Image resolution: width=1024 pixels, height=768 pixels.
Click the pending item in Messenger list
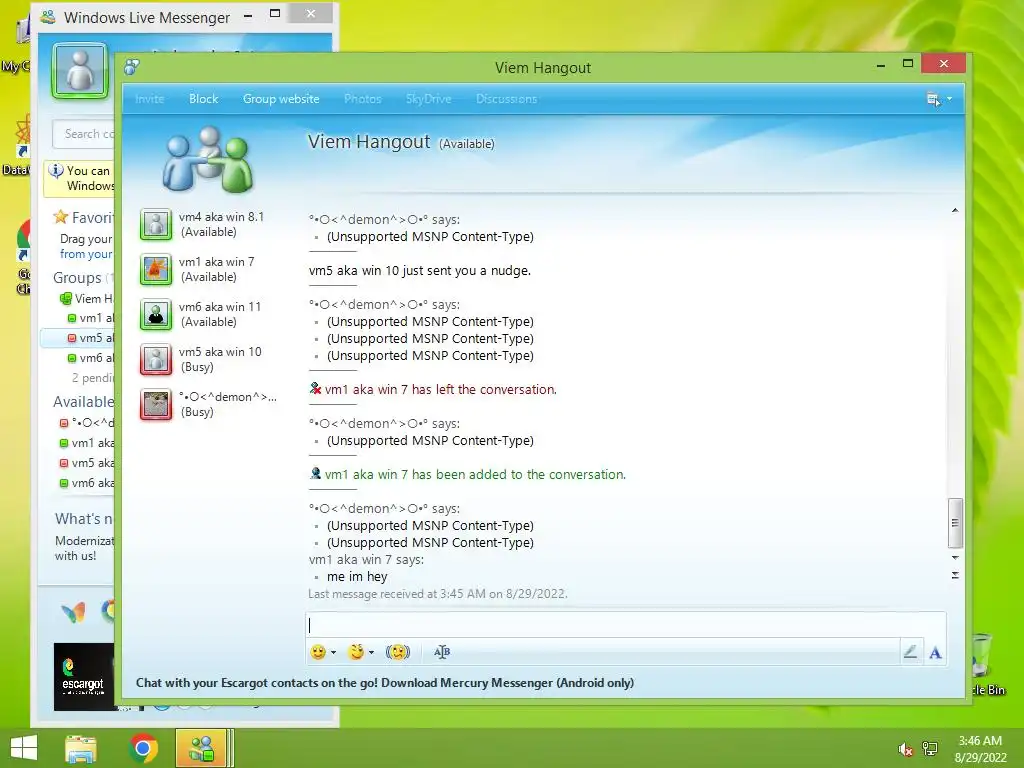(x=93, y=377)
